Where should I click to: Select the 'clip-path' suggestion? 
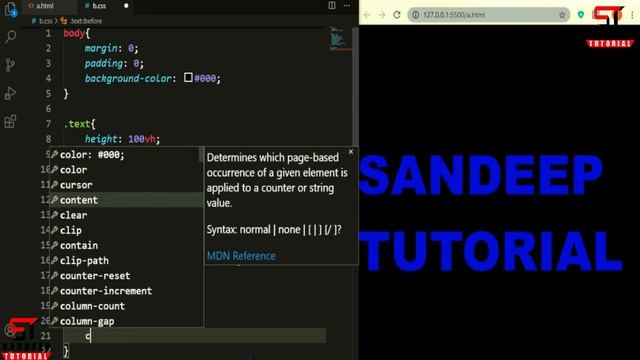pyautogui.click(x=126, y=260)
